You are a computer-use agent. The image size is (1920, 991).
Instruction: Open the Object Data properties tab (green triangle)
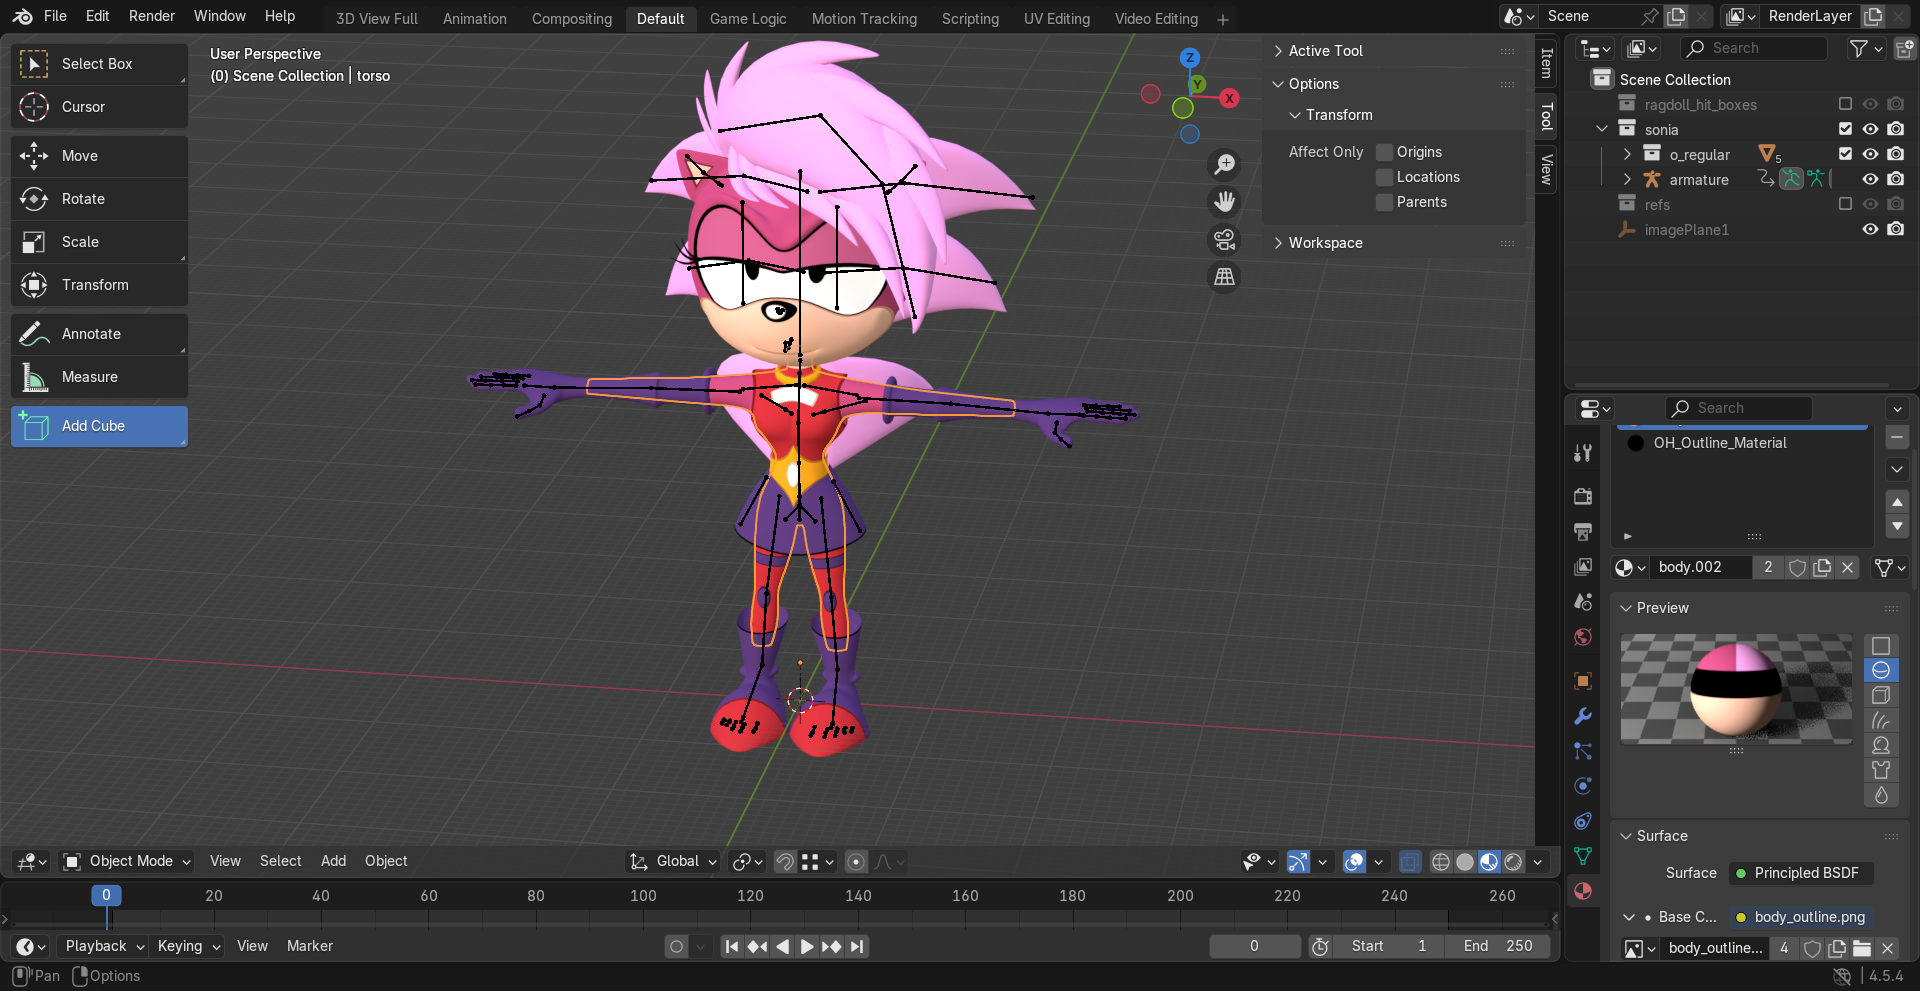click(1583, 856)
